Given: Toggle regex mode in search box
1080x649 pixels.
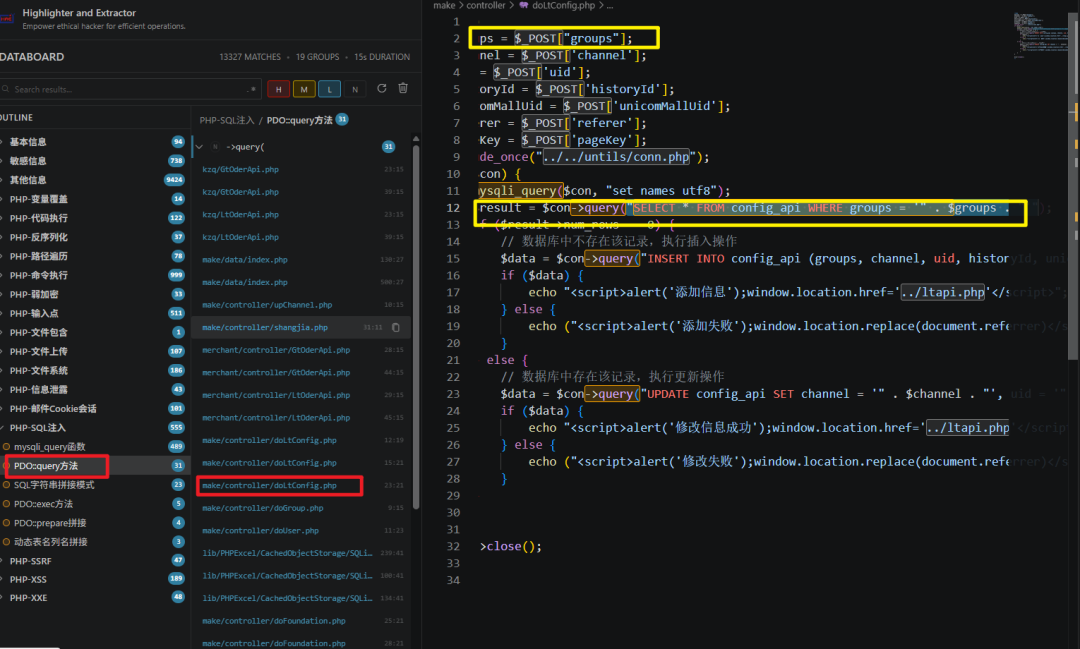Looking at the screenshot, I should 251,89.
